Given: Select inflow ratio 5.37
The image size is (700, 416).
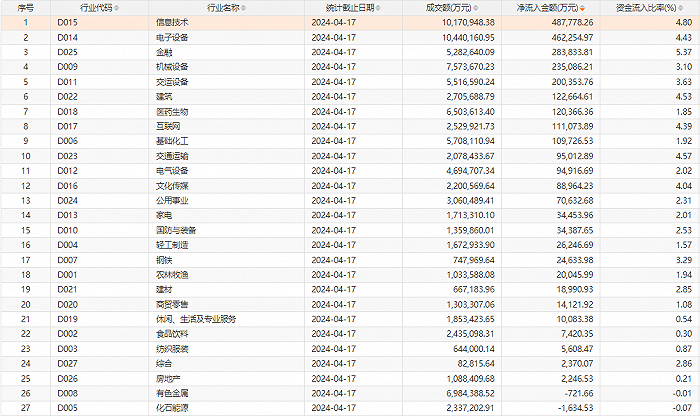Looking at the screenshot, I should click(x=683, y=52).
